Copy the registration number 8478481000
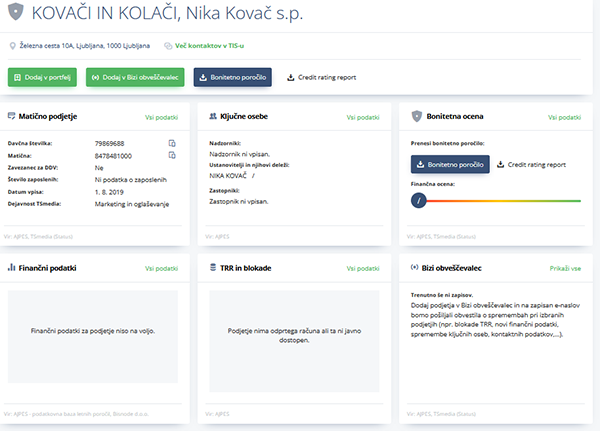The height and width of the screenshot is (431, 600). tap(172, 155)
